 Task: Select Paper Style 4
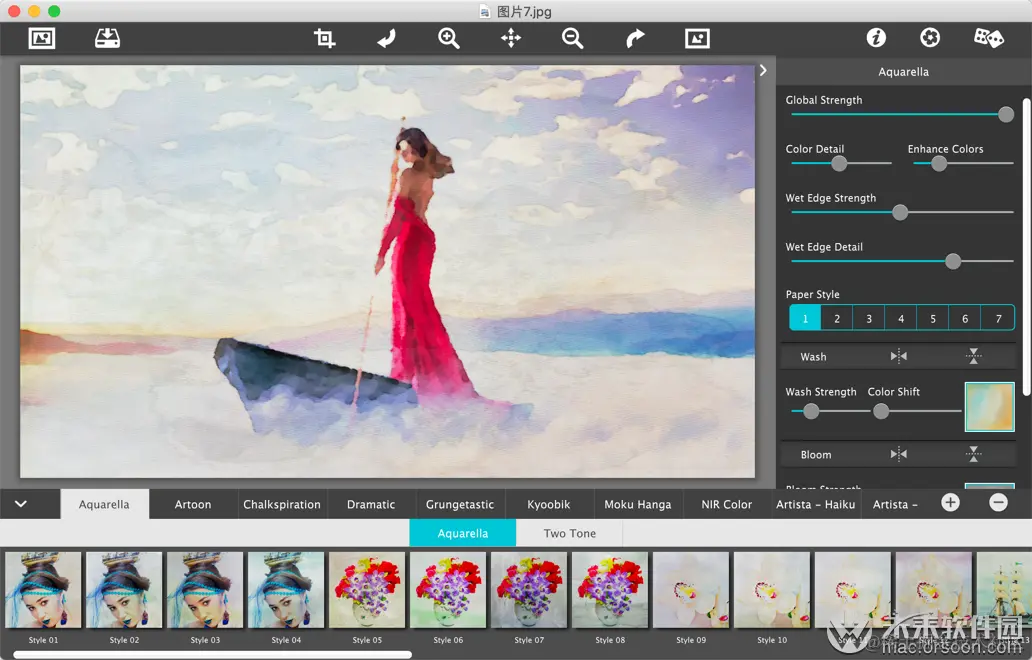point(901,318)
